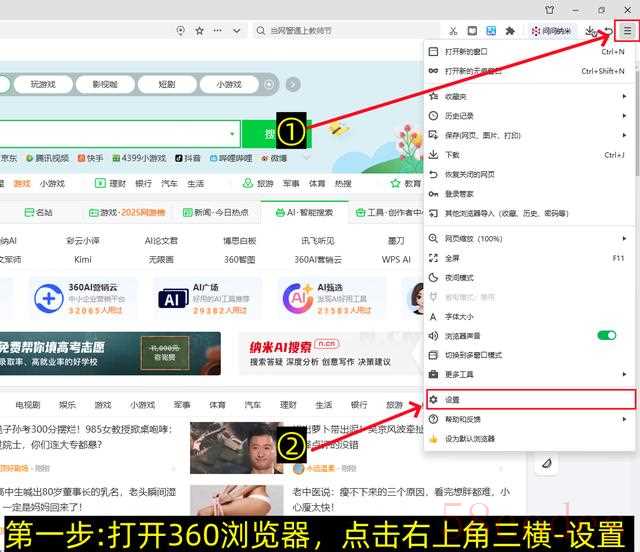Screen dimensions: 640x552
Task: Expand the 历史记录 history submenu
Action: tap(529, 116)
